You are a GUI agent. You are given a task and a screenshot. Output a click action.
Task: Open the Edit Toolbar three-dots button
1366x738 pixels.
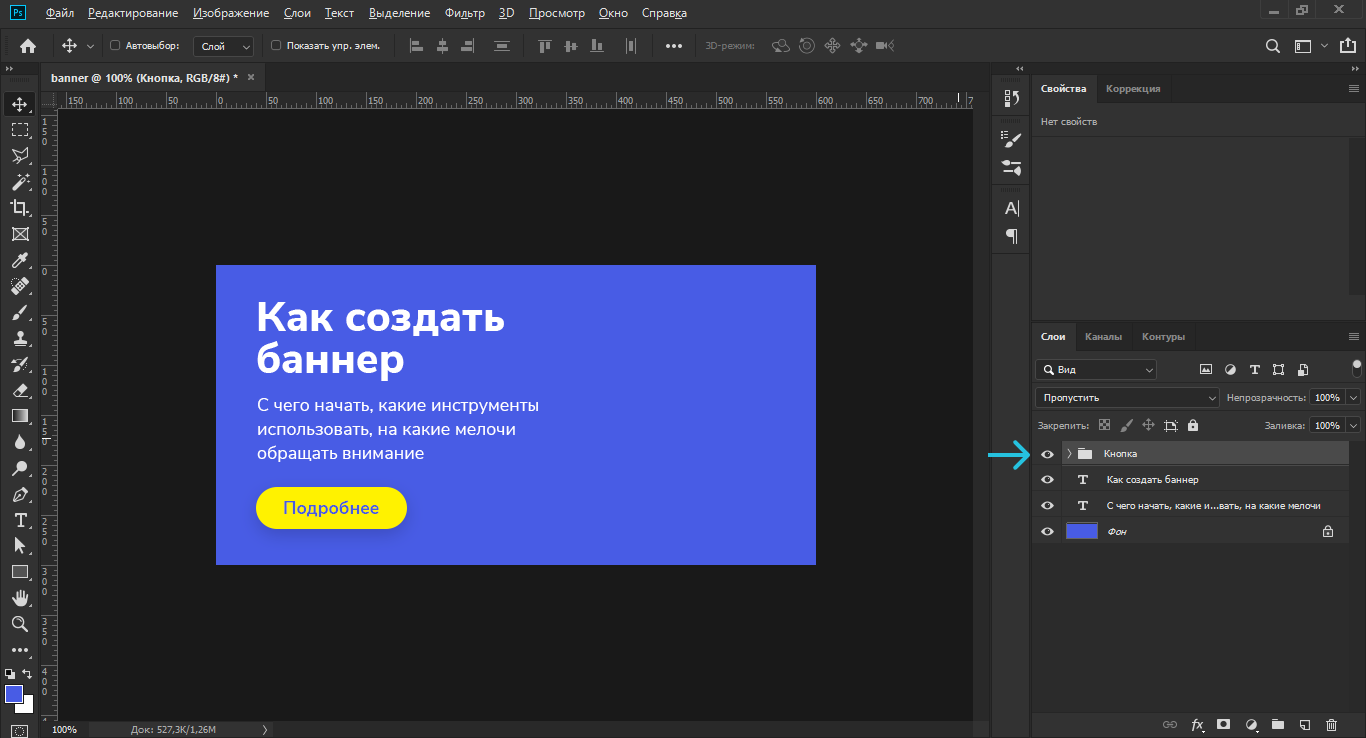(19, 650)
